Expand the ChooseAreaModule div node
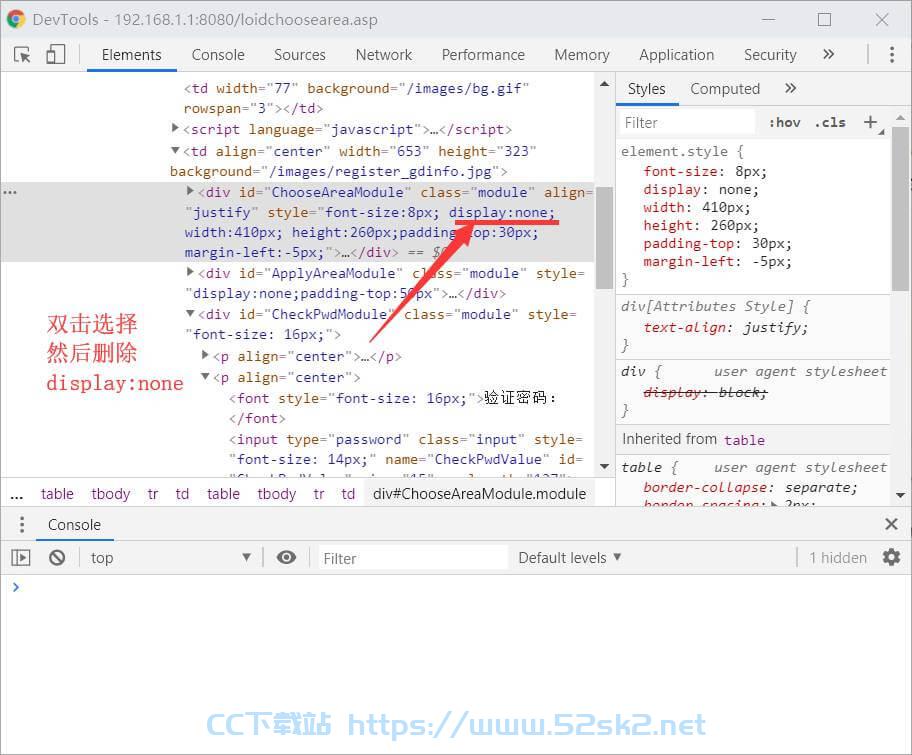912x755 pixels. [x=190, y=190]
